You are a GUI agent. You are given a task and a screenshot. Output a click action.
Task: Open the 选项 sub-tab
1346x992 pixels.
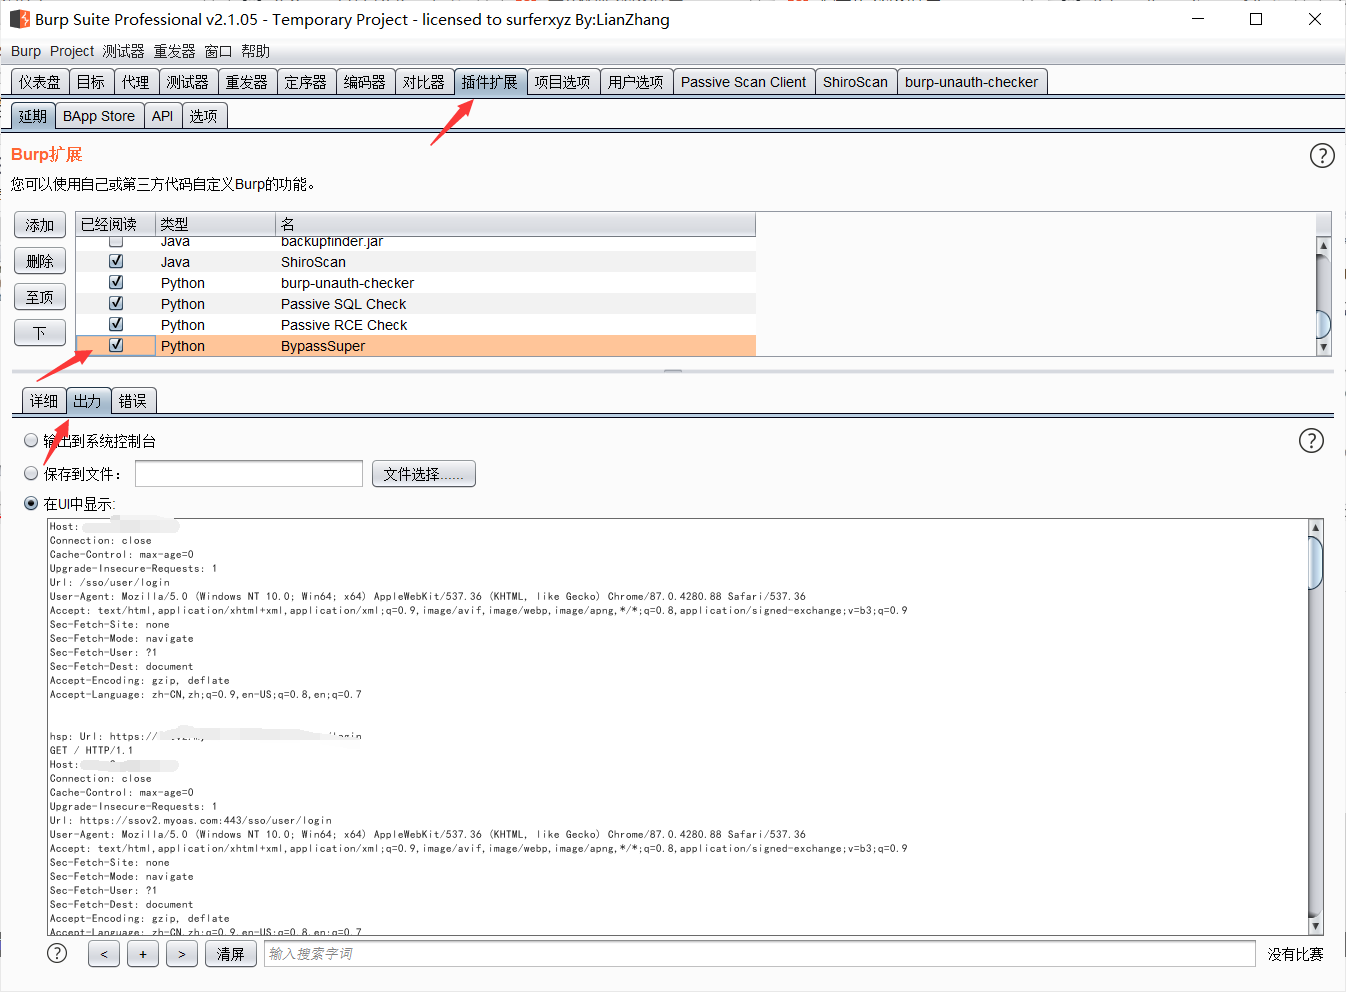click(x=203, y=116)
